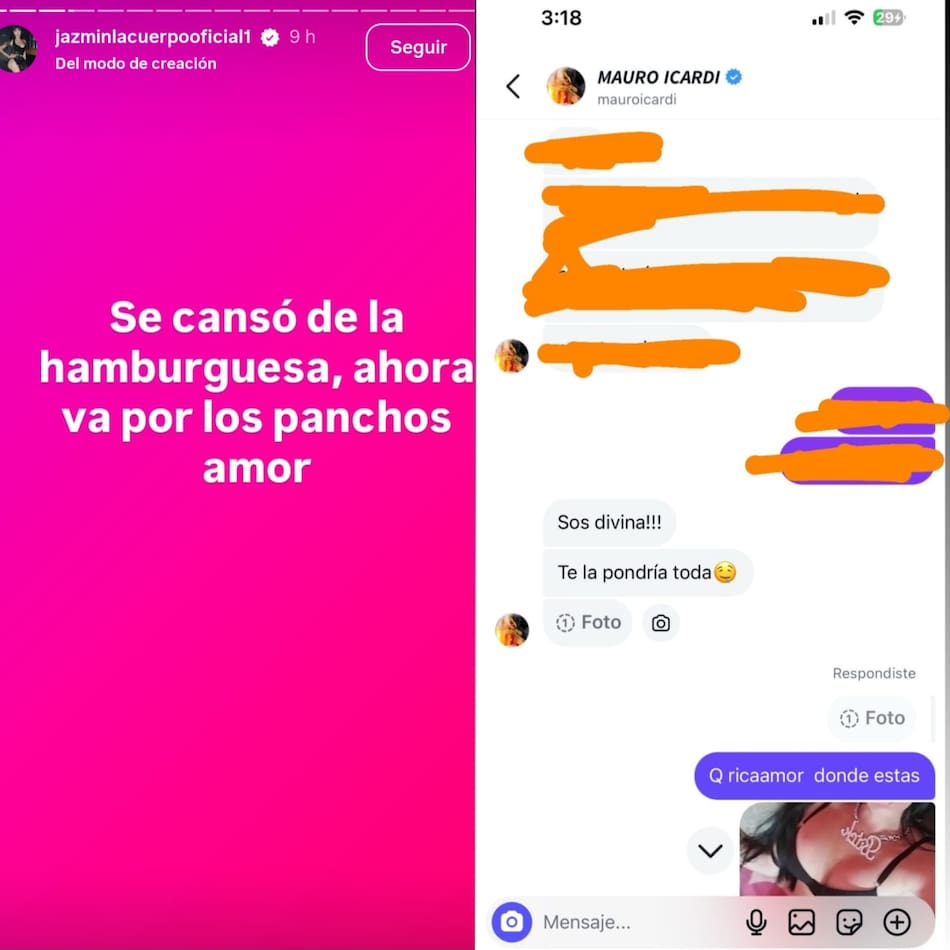Tap the plus icon in message bar
Viewport: 950px width, 950px height.
coord(897,922)
